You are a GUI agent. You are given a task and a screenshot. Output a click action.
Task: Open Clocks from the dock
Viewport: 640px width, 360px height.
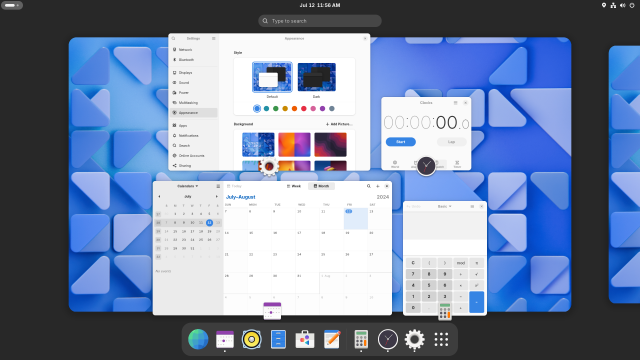(x=388, y=339)
